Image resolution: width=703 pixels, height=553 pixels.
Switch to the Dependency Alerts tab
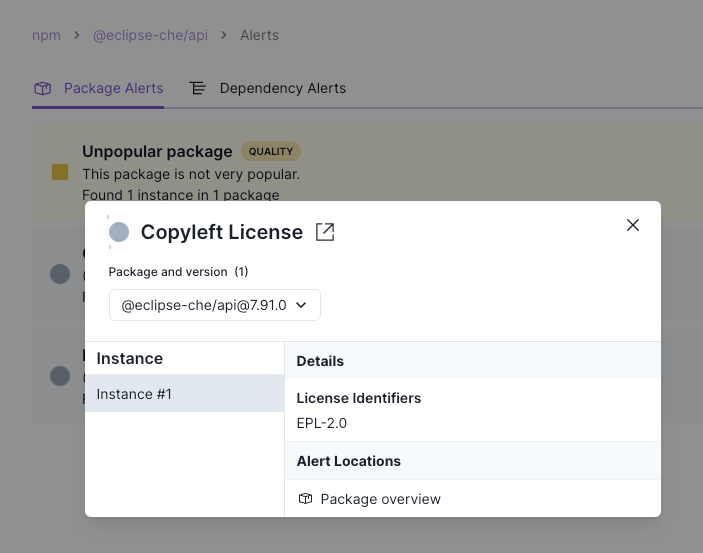click(x=282, y=88)
